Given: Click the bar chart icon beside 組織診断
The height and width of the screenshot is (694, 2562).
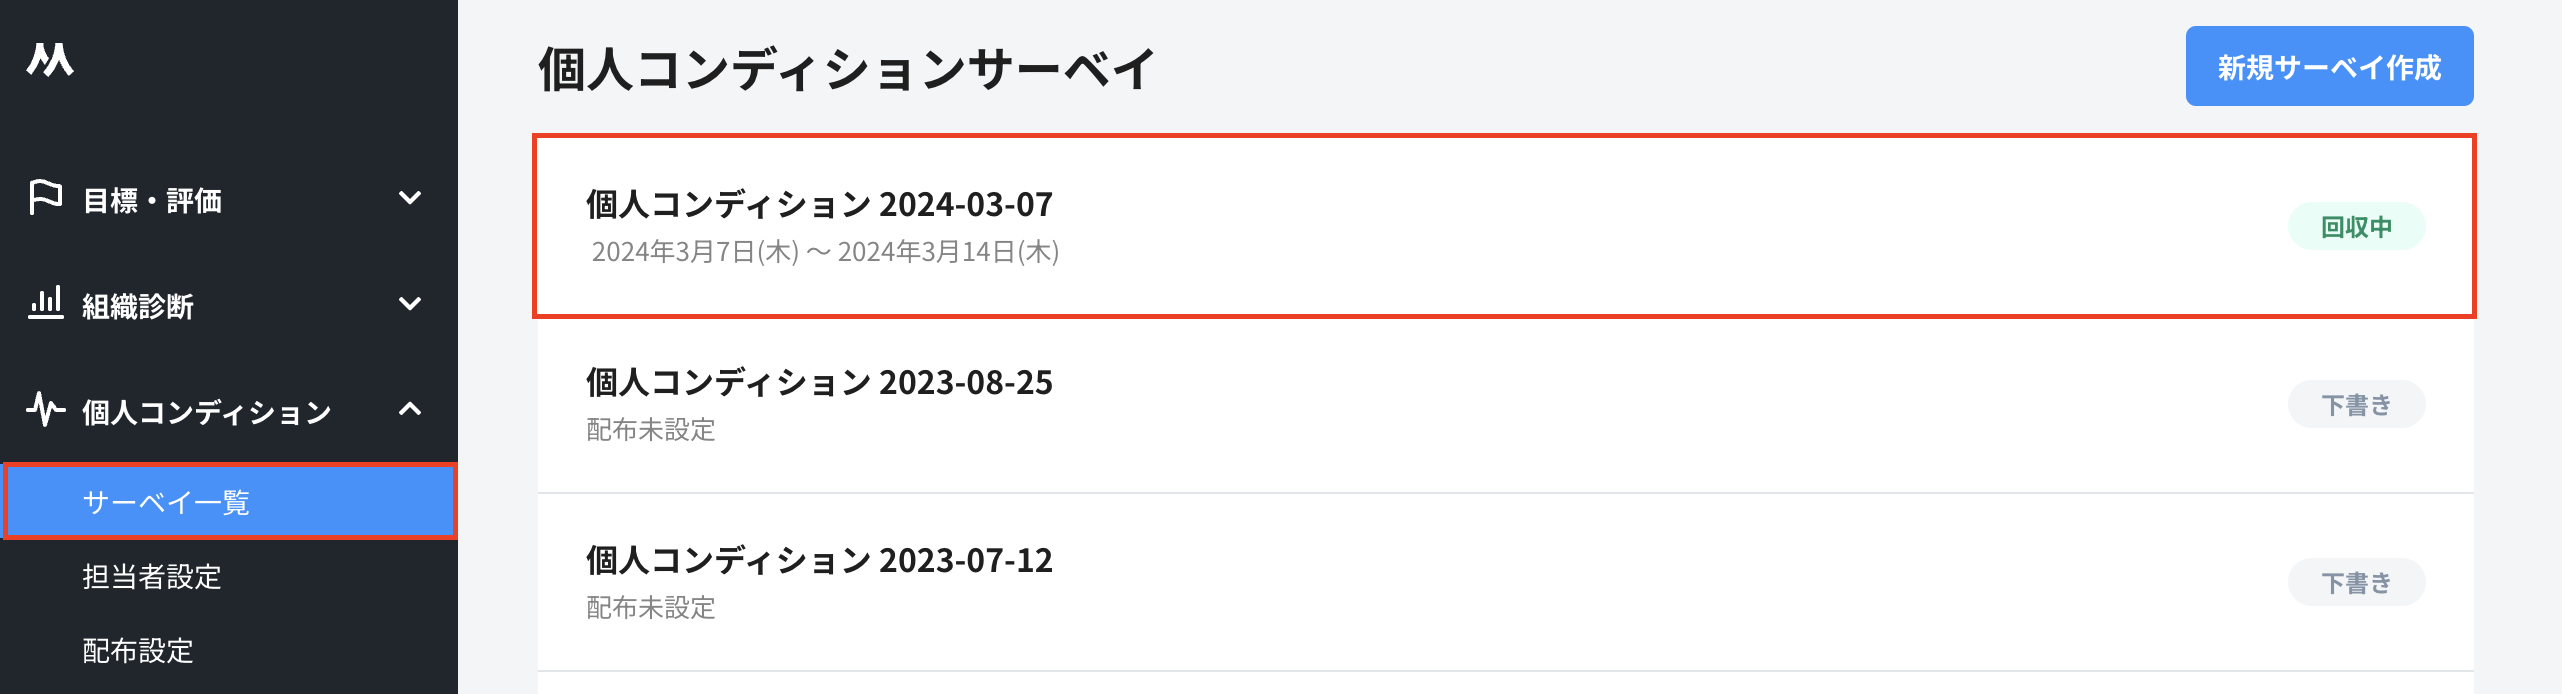Looking at the screenshot, I should (x=45, y=303).
